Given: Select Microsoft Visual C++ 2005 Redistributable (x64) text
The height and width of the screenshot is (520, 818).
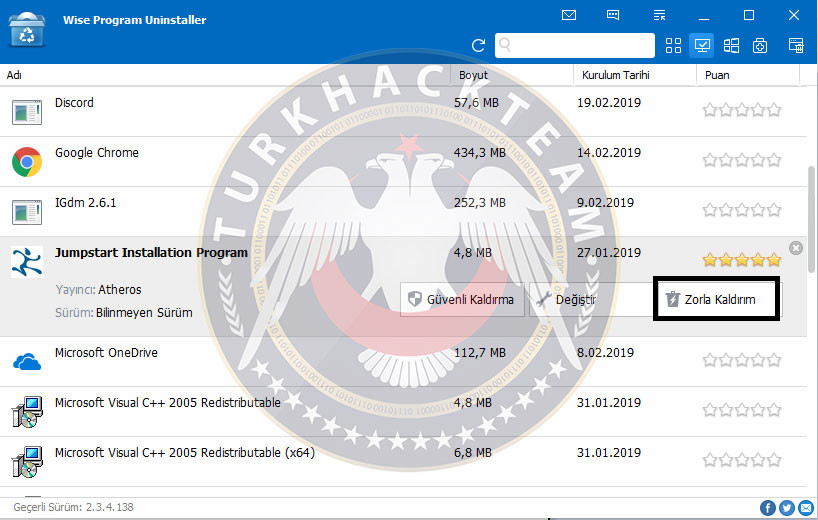Looking at the screenshot, I should click(185, 453).
